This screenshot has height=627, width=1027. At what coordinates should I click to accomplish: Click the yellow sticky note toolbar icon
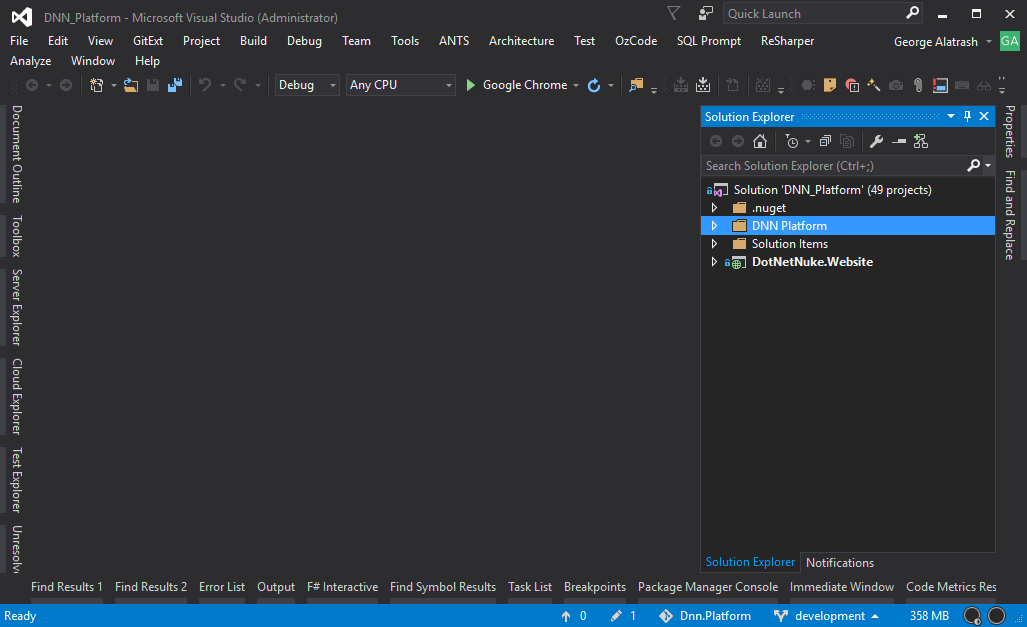click(830, 85)
